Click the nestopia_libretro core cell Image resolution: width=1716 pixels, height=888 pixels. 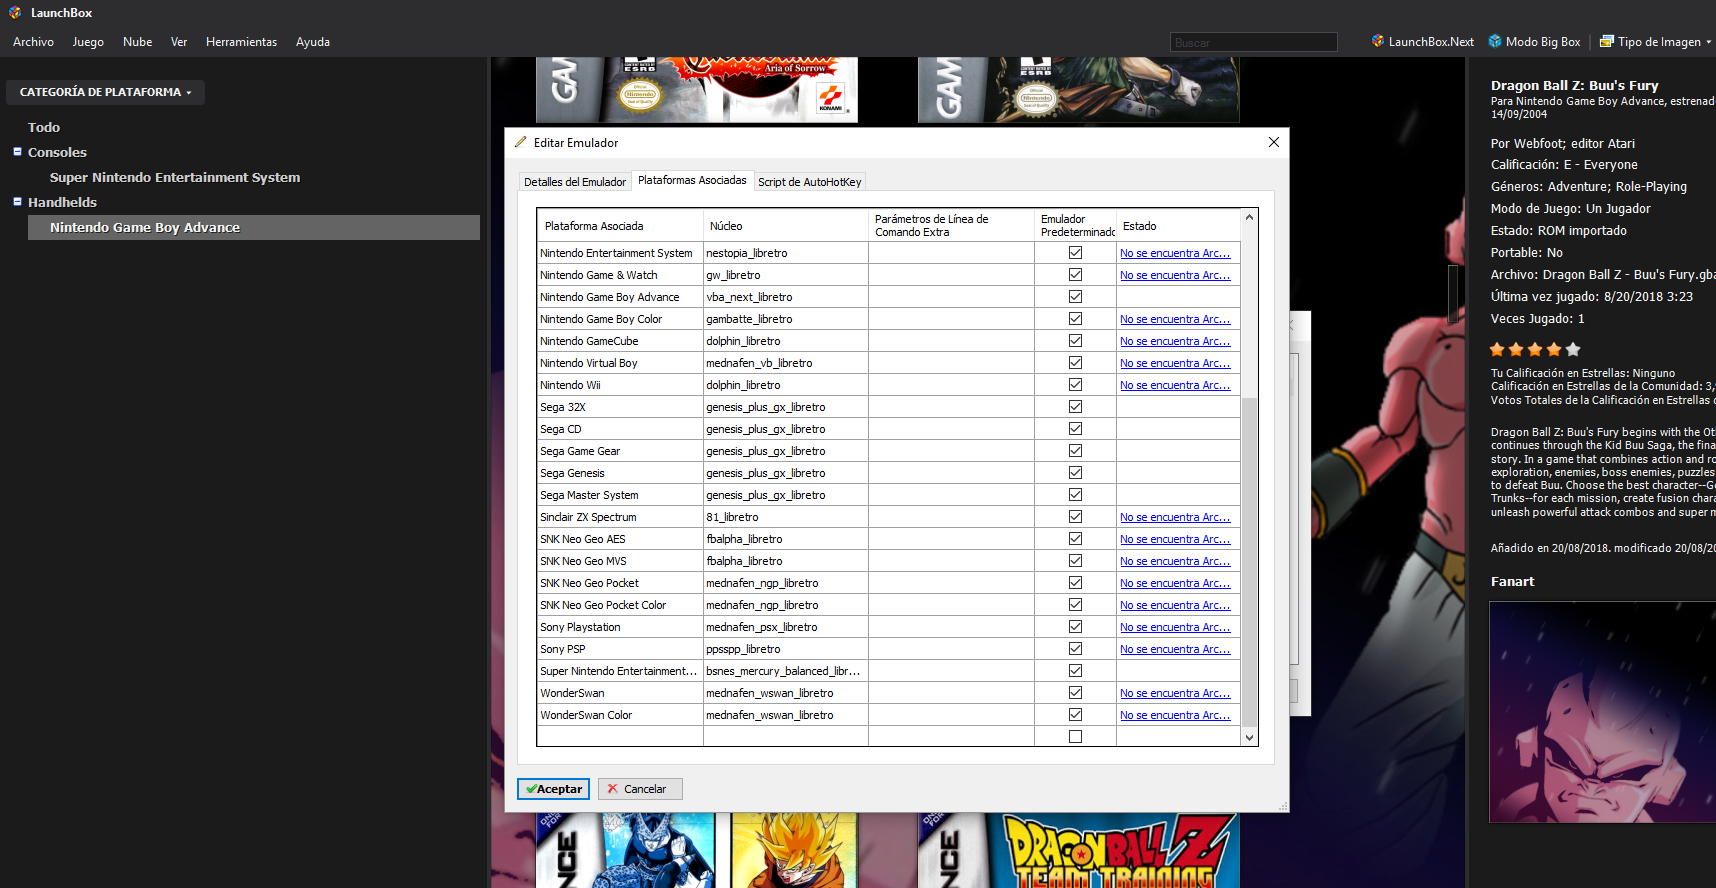click(786, 253)
